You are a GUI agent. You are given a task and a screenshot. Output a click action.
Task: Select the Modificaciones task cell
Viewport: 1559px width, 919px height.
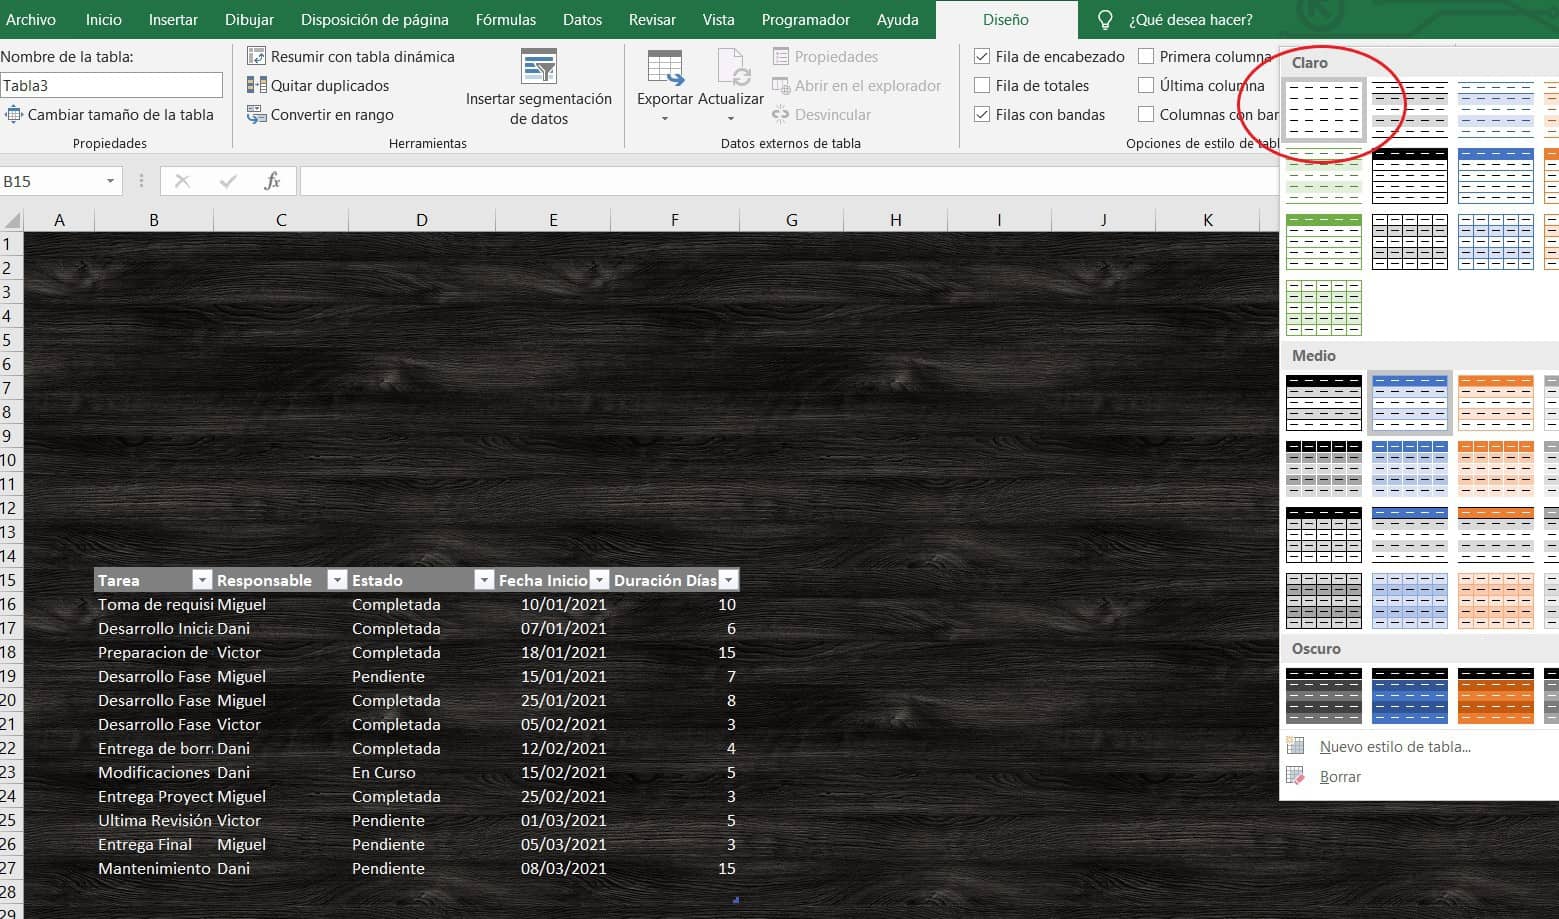click(x=154, y=772)
